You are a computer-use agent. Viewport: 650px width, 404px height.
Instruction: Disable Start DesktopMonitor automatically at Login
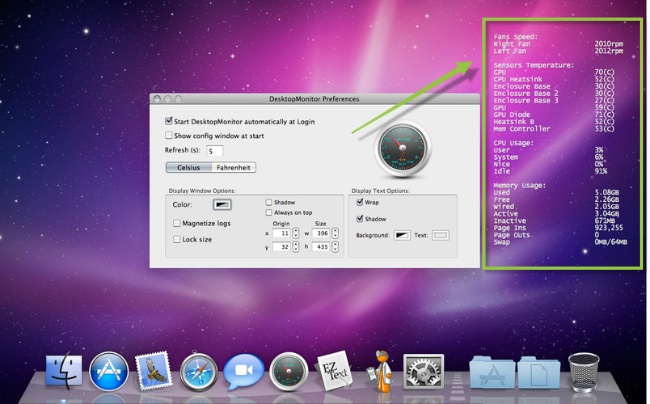(x=169, y=120)
